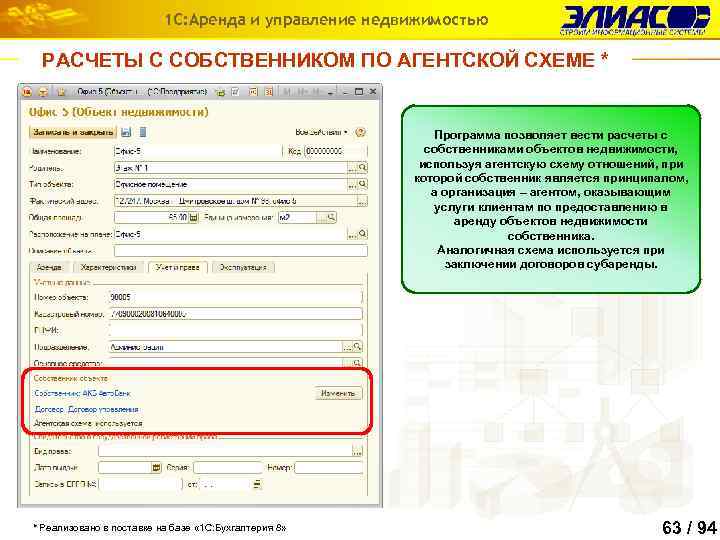Click the 'Номер объекта' field with 00005

(x=236, y=298)
